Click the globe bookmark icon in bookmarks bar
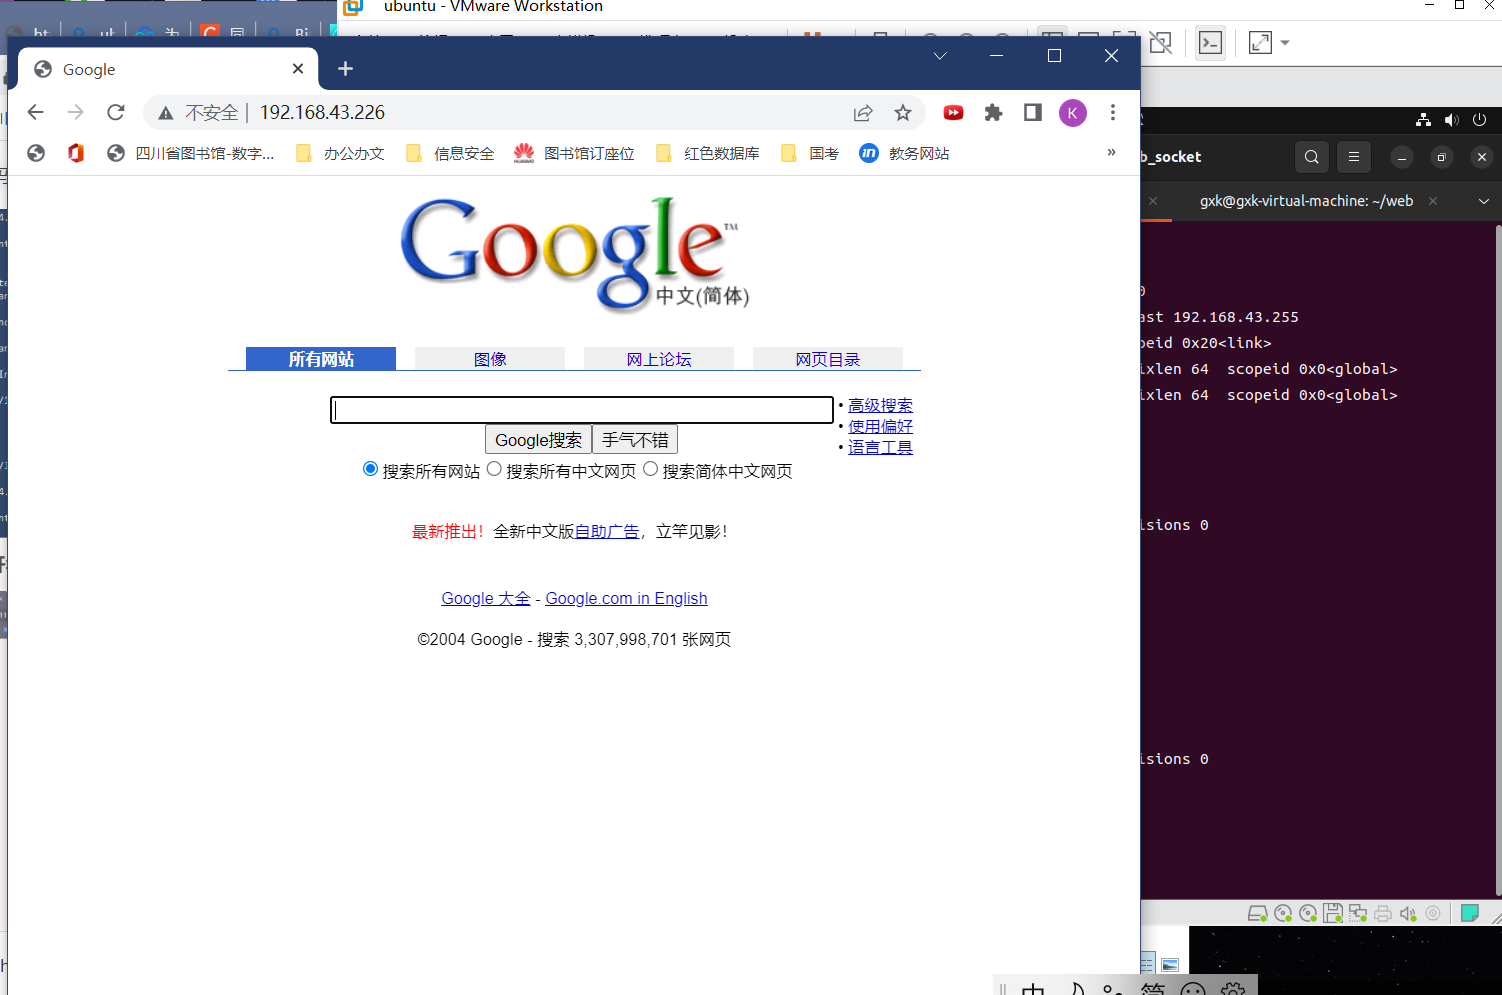The height and width of the screenshot is (995, 1502). tap(36, 153)
